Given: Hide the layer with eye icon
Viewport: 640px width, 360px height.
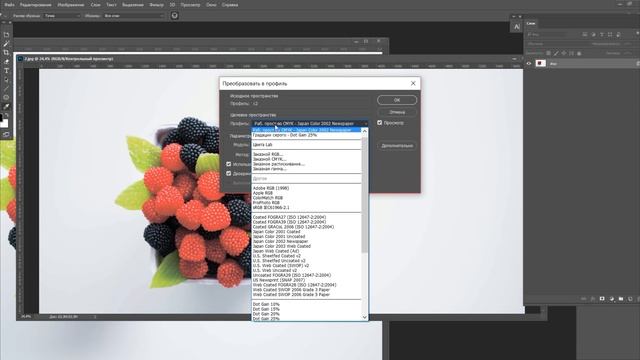Looking at the screenshot, I should pyautogui.click(x=529, y=63).
